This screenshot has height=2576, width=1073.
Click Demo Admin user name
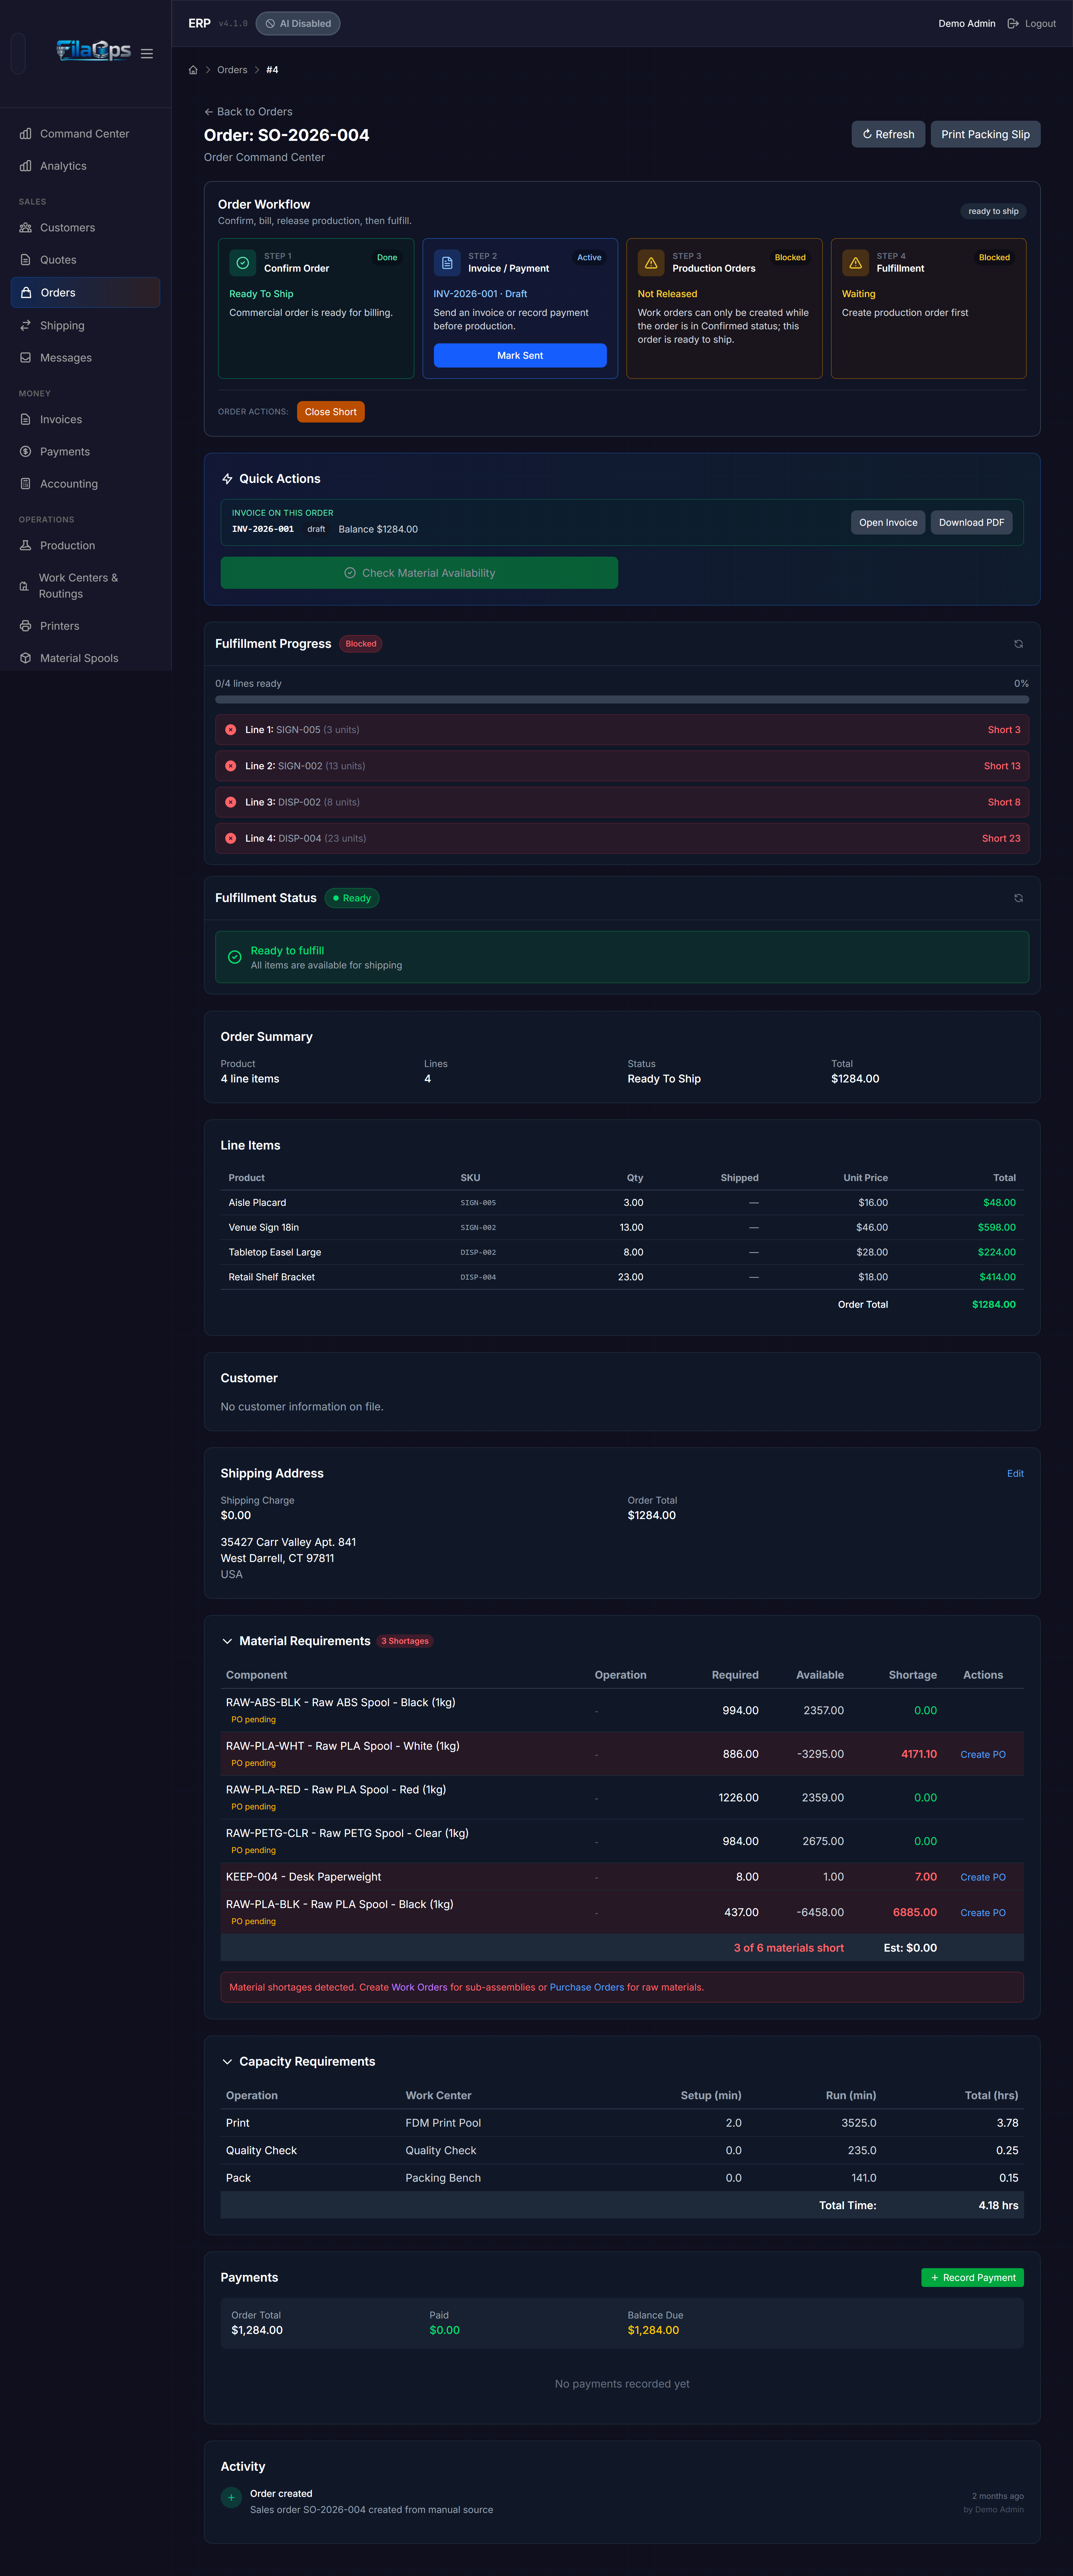pyautogui.click(x=967, y=24)
